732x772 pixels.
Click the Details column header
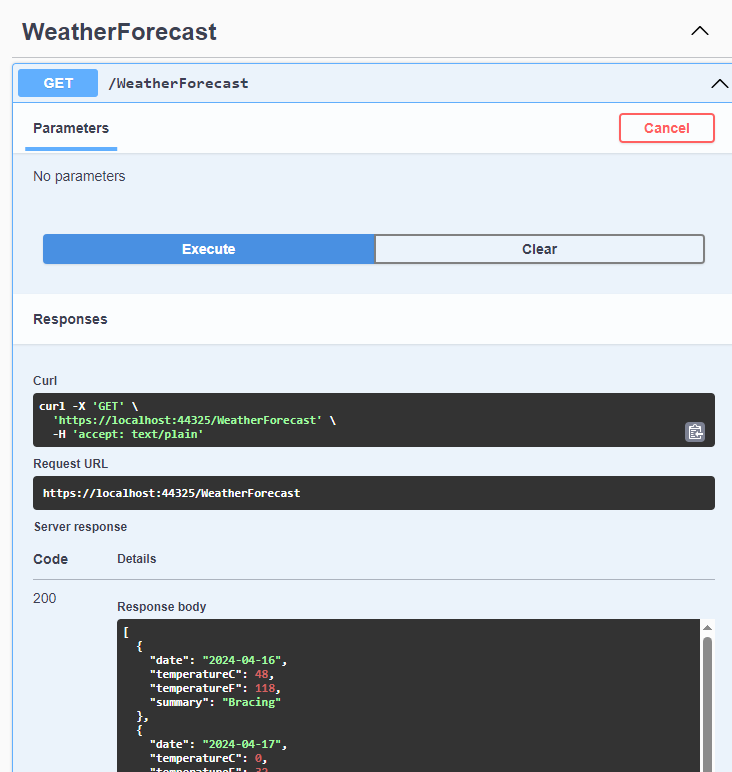[x=136, y=559]
